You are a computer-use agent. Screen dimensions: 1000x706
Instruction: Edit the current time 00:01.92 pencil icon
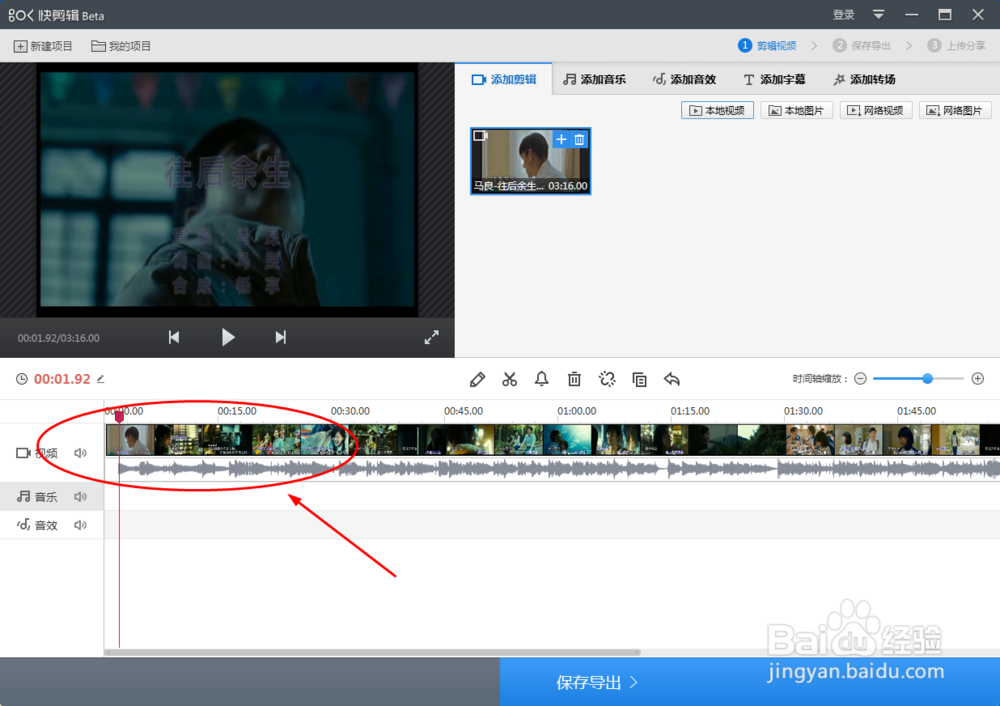click(101, 379)
